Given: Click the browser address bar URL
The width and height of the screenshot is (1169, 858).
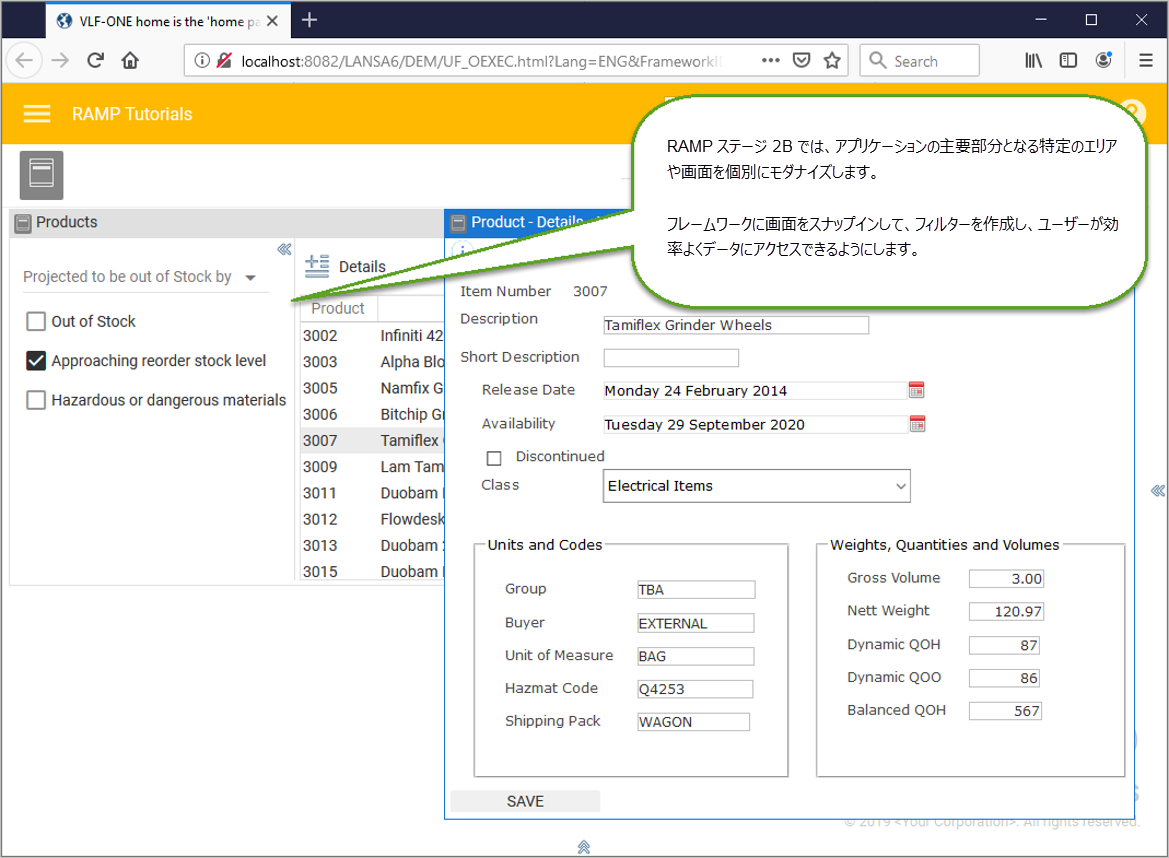Looking at the screenshot, I should (481, 61).
